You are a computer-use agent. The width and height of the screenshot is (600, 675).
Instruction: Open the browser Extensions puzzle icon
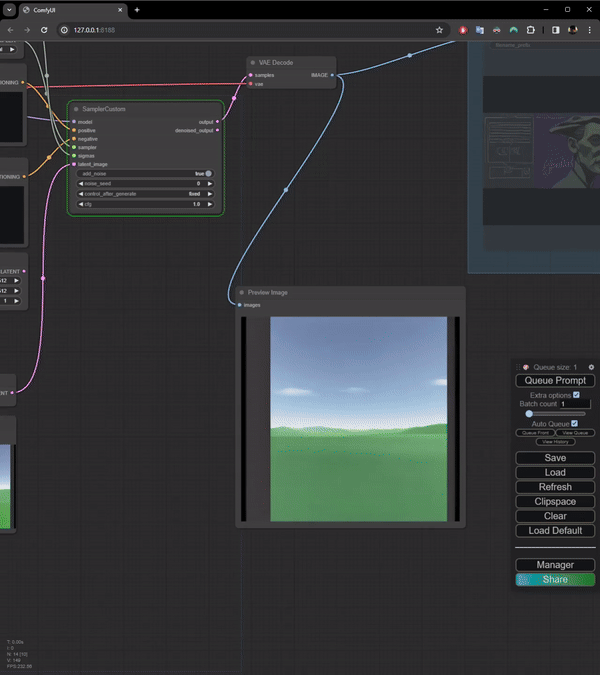pos(531,30)
